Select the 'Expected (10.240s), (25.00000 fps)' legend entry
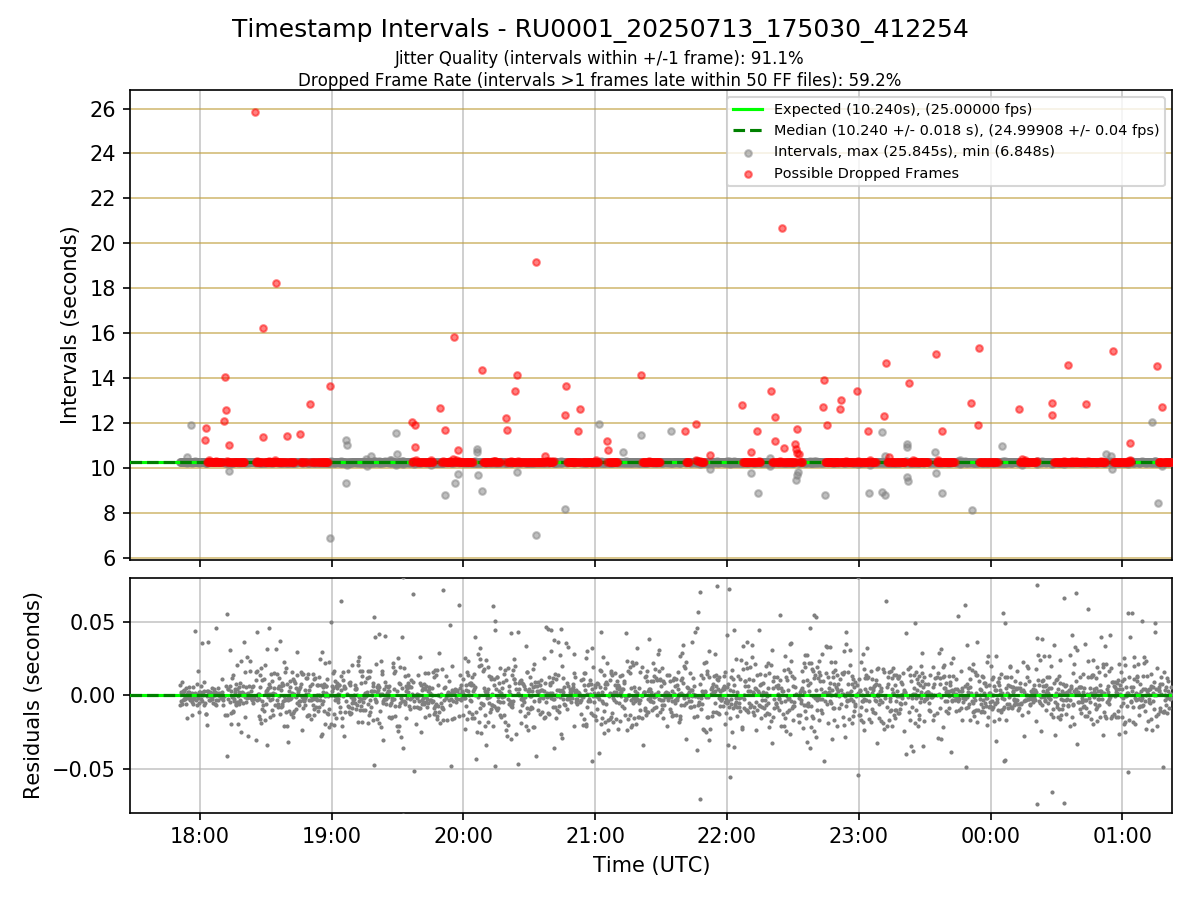 (903, 109)
